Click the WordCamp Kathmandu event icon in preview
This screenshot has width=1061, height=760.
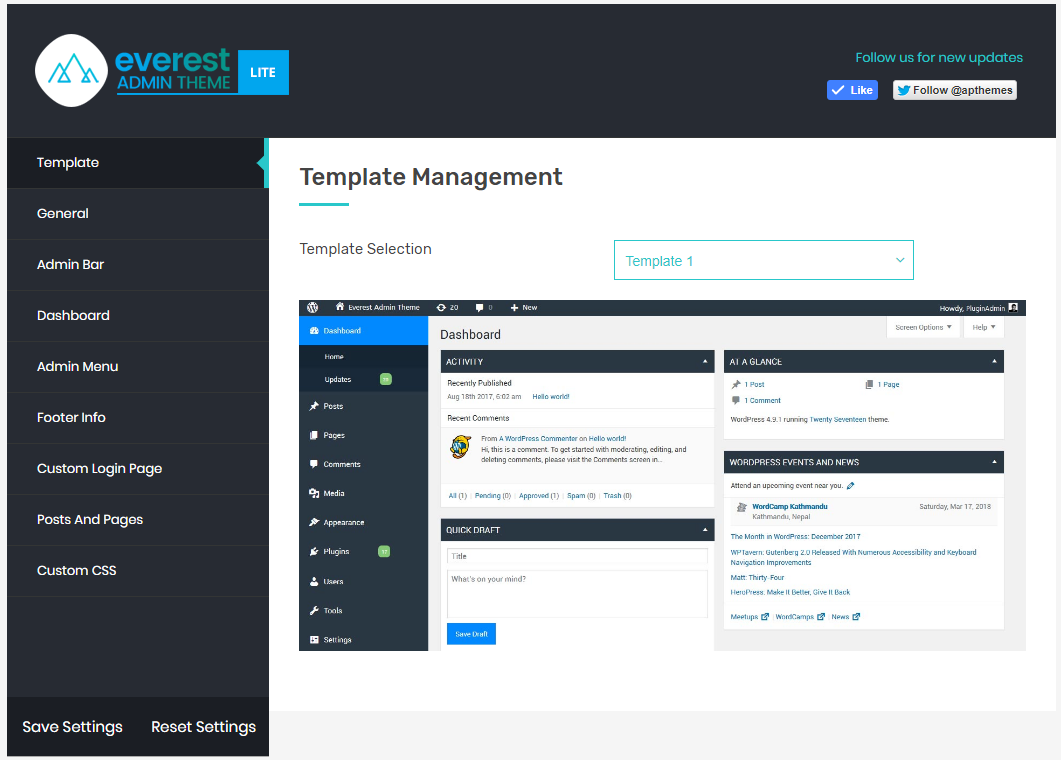(742, 507)
